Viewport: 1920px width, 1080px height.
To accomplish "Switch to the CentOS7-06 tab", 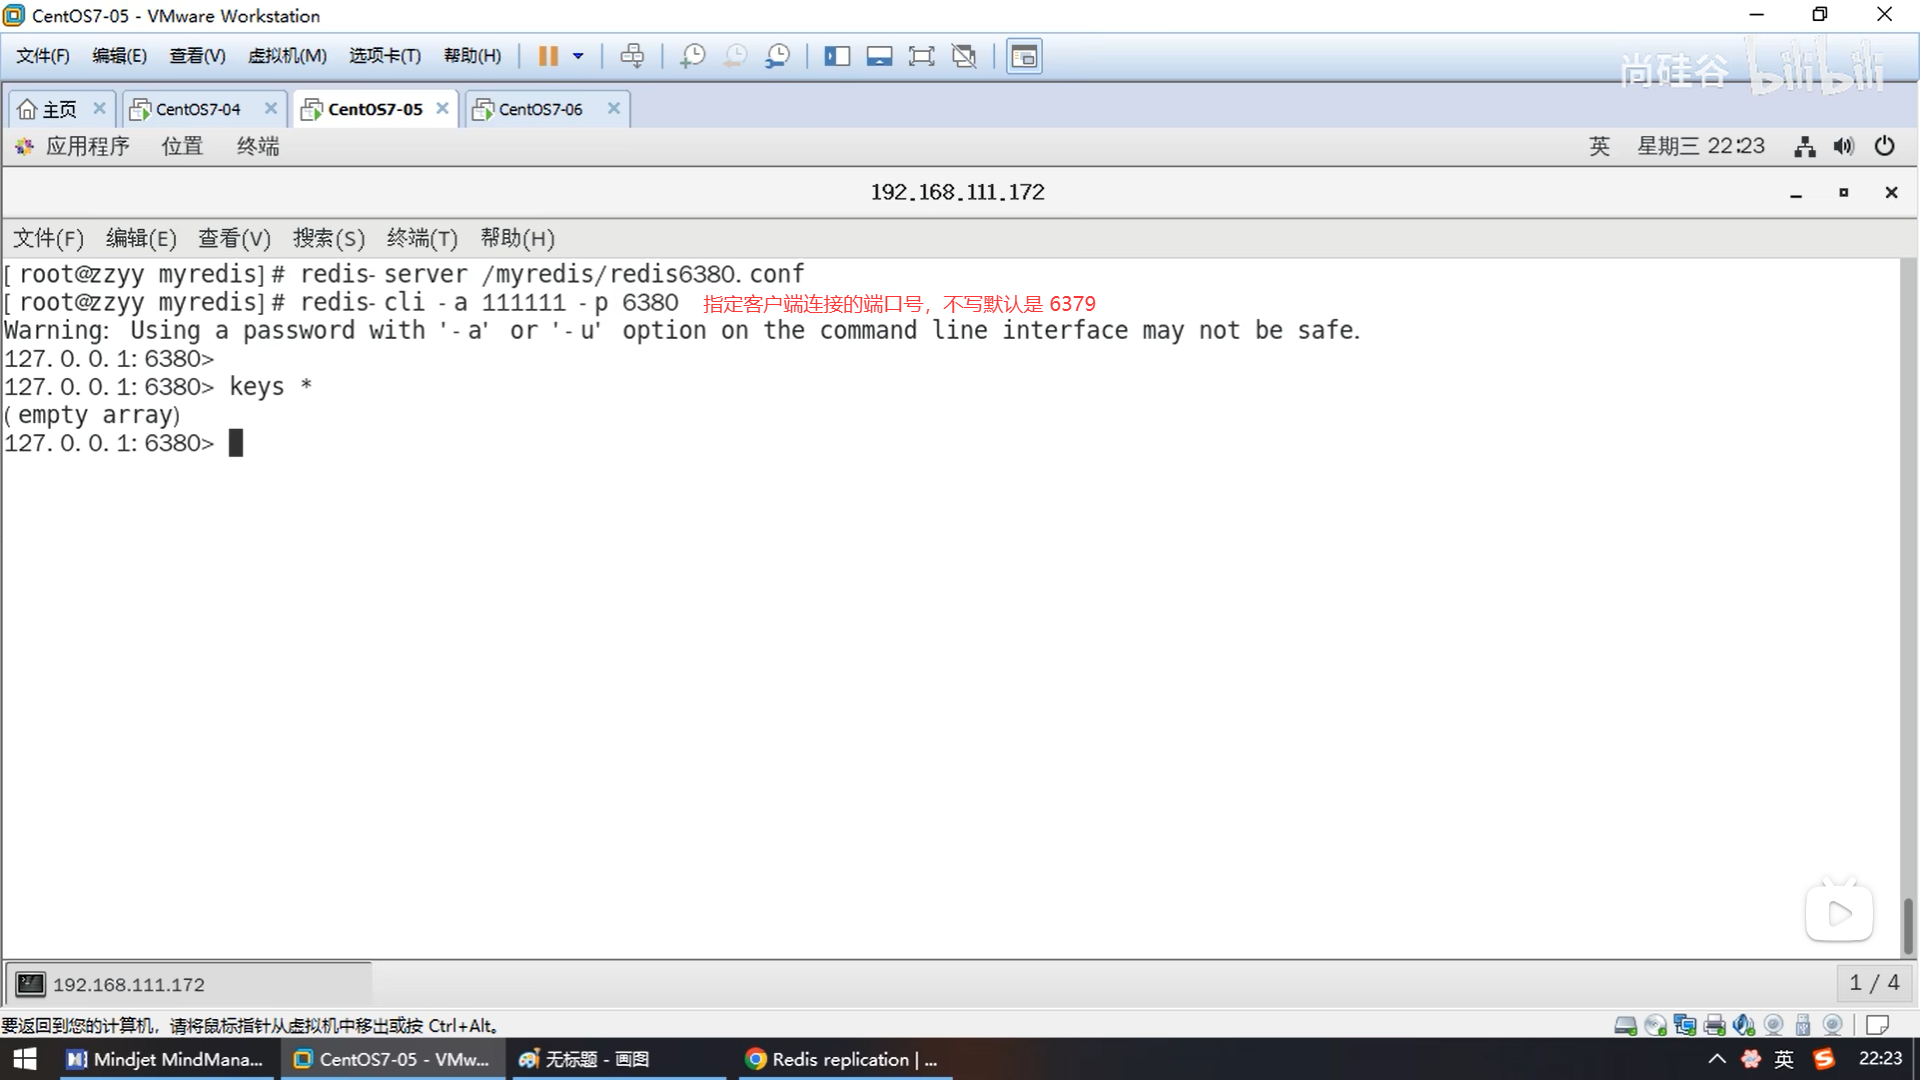I will 540,109.
